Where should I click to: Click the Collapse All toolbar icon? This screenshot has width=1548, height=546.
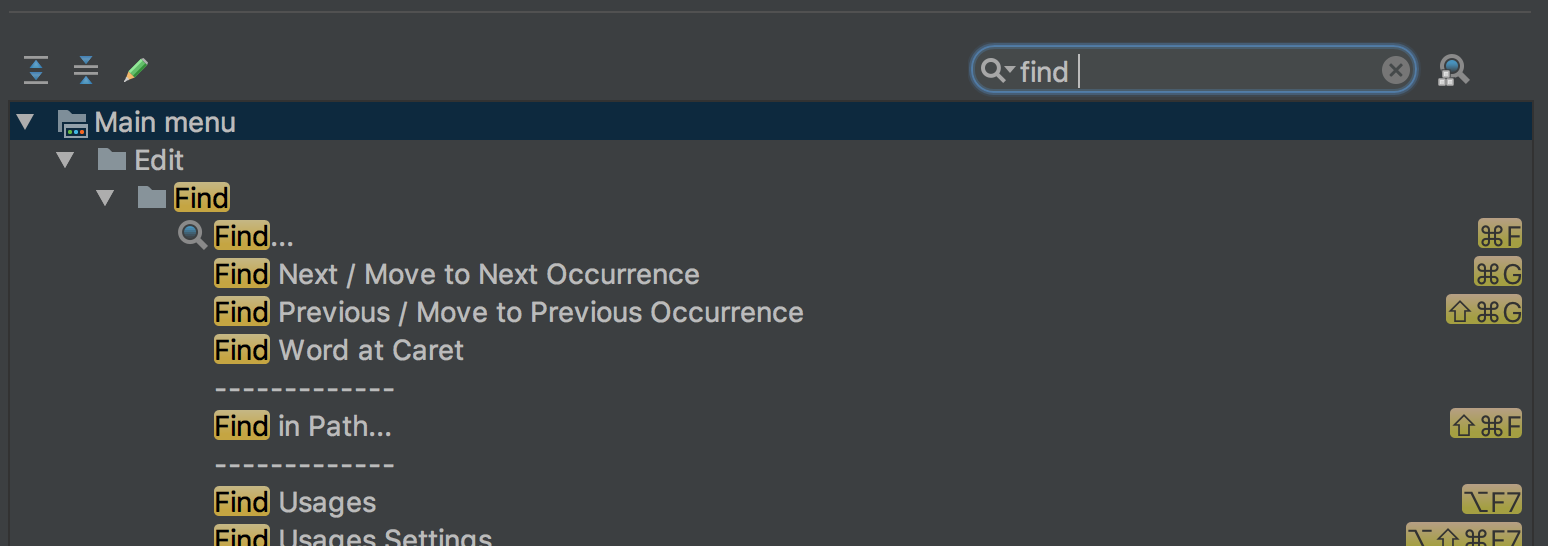pyautogui.click(x=86, y=70)
